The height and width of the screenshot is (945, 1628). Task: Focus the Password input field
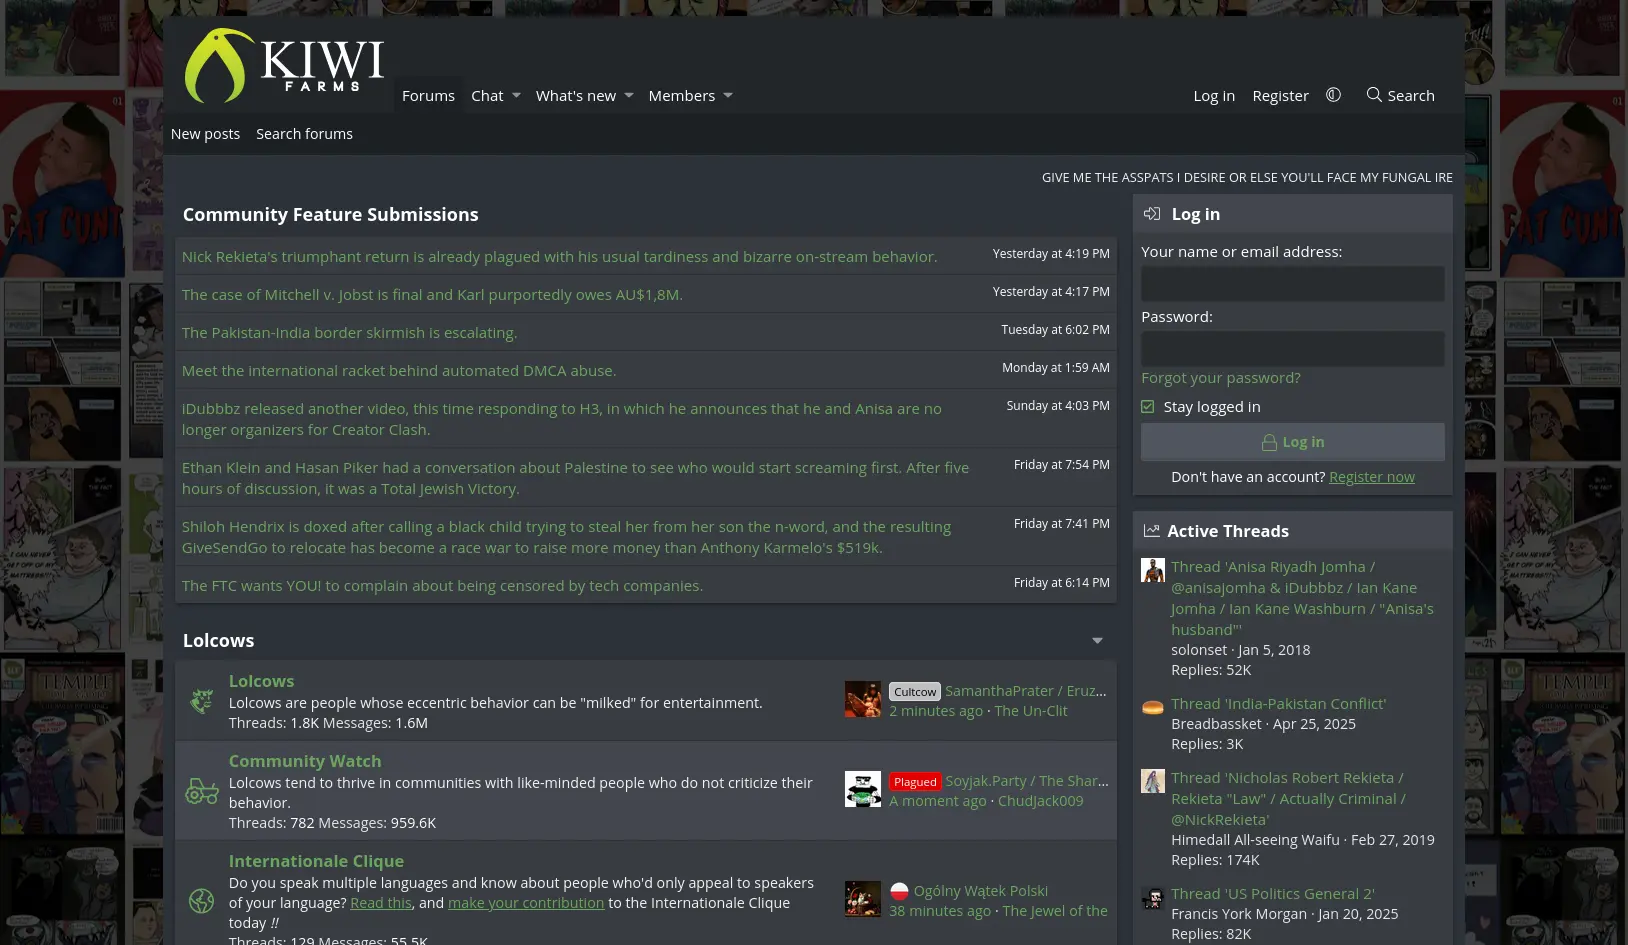click(x=1292, y=349)
